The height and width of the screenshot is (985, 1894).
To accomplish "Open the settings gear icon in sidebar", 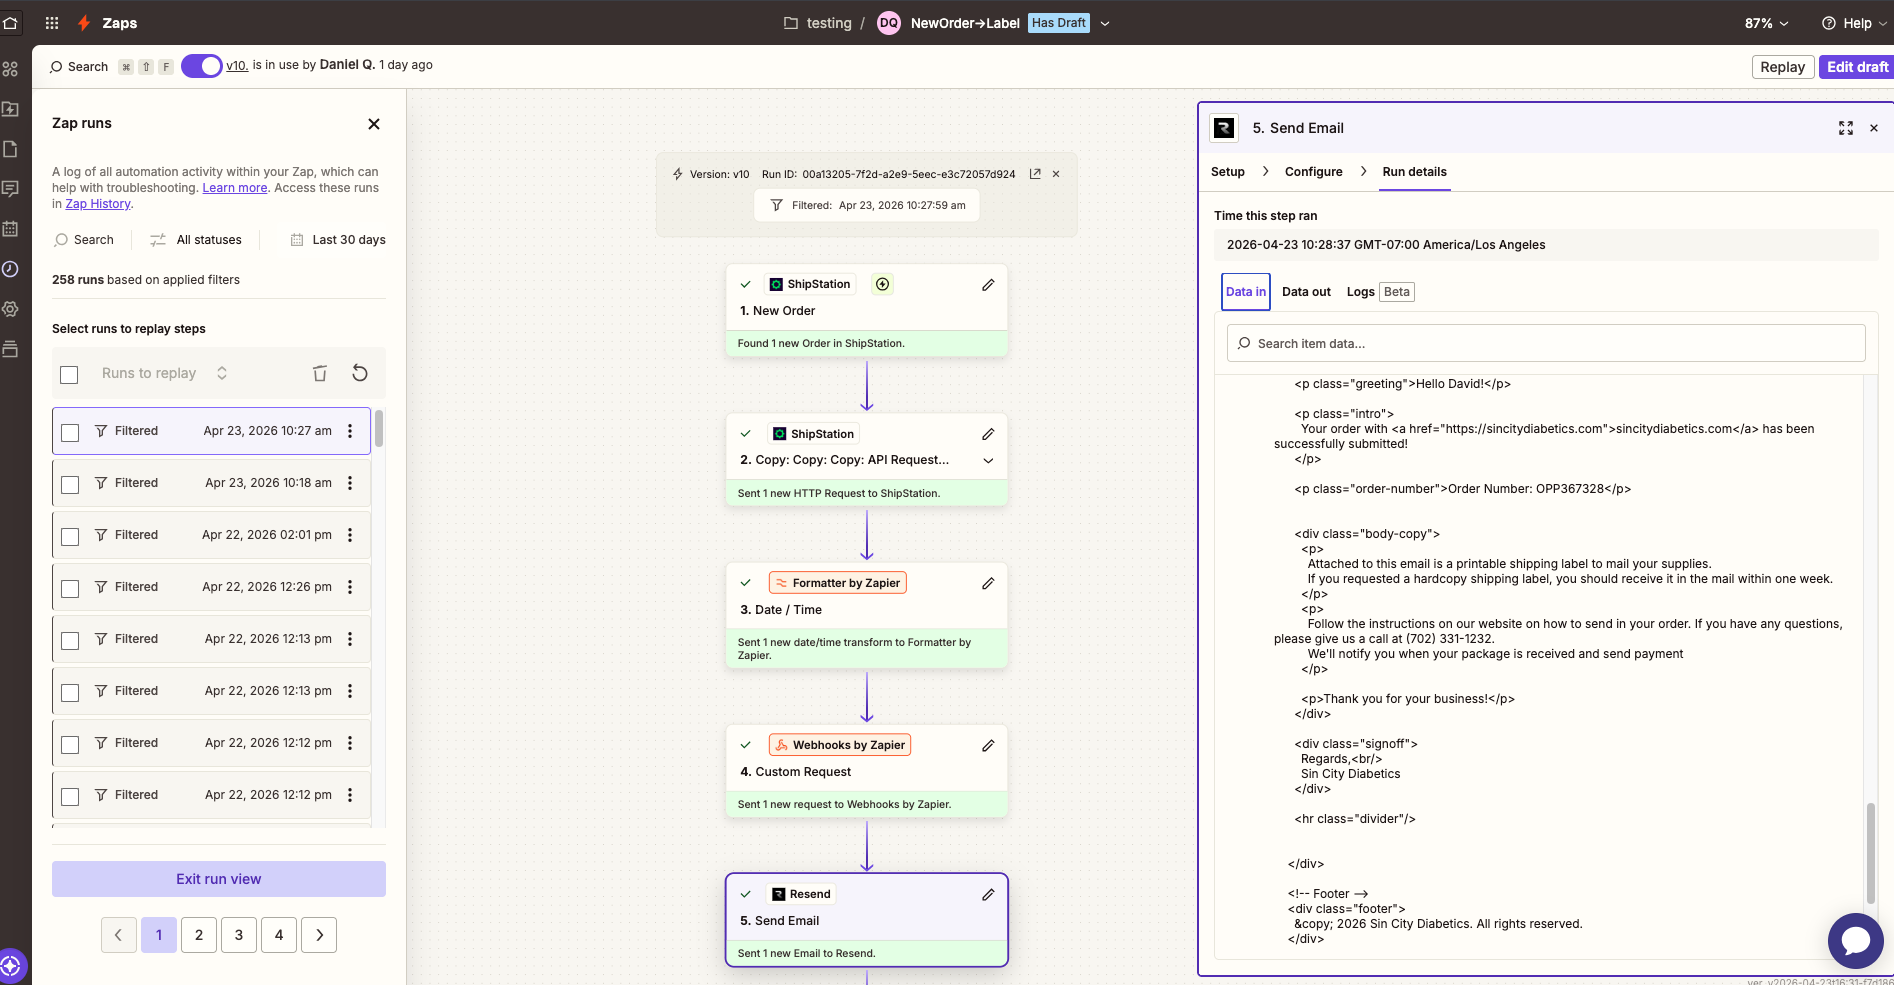I will (x=10, y=309).
